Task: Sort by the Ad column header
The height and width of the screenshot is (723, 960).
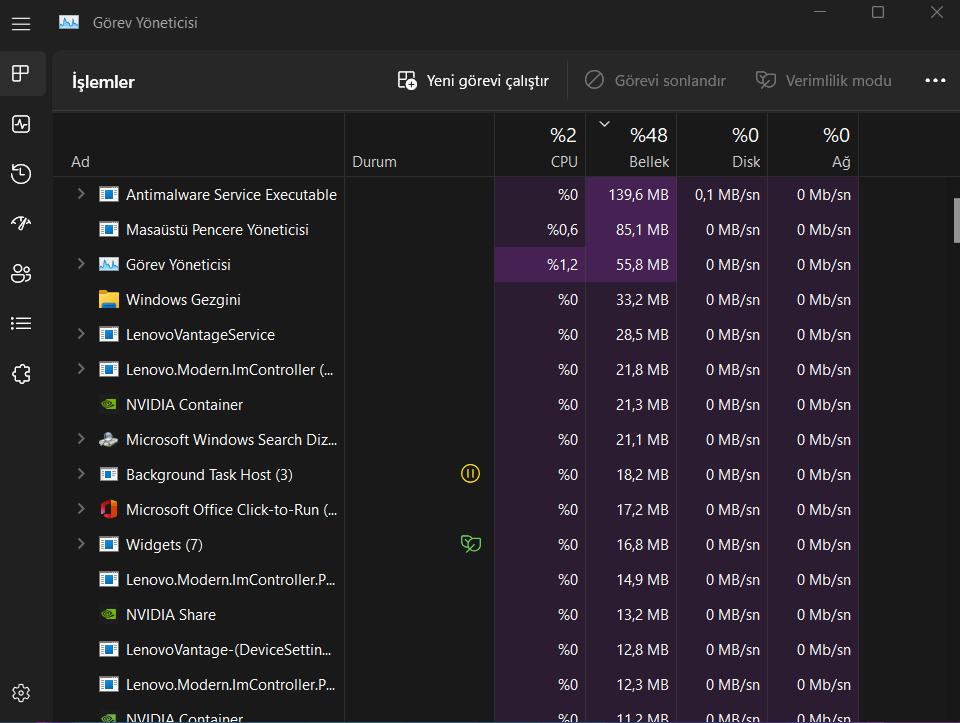Action: [198, 146]
